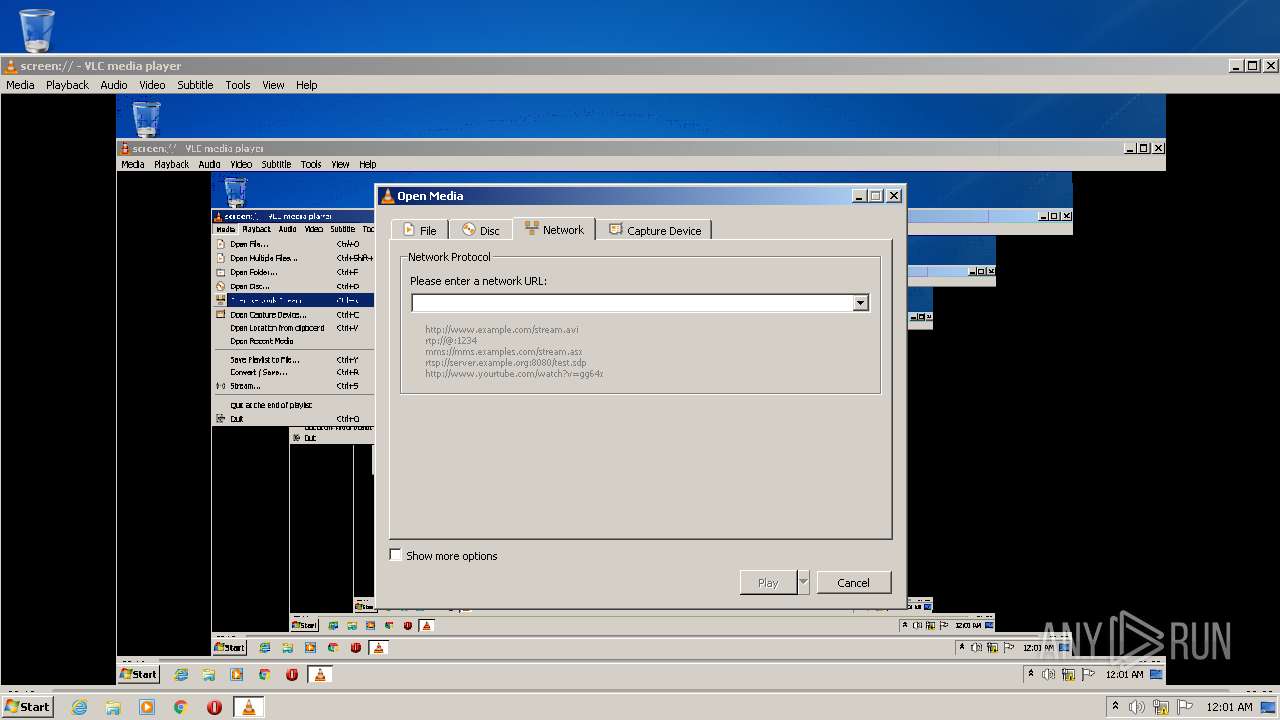
Task: Open the Playback menu
Action: tap(67, 85)
